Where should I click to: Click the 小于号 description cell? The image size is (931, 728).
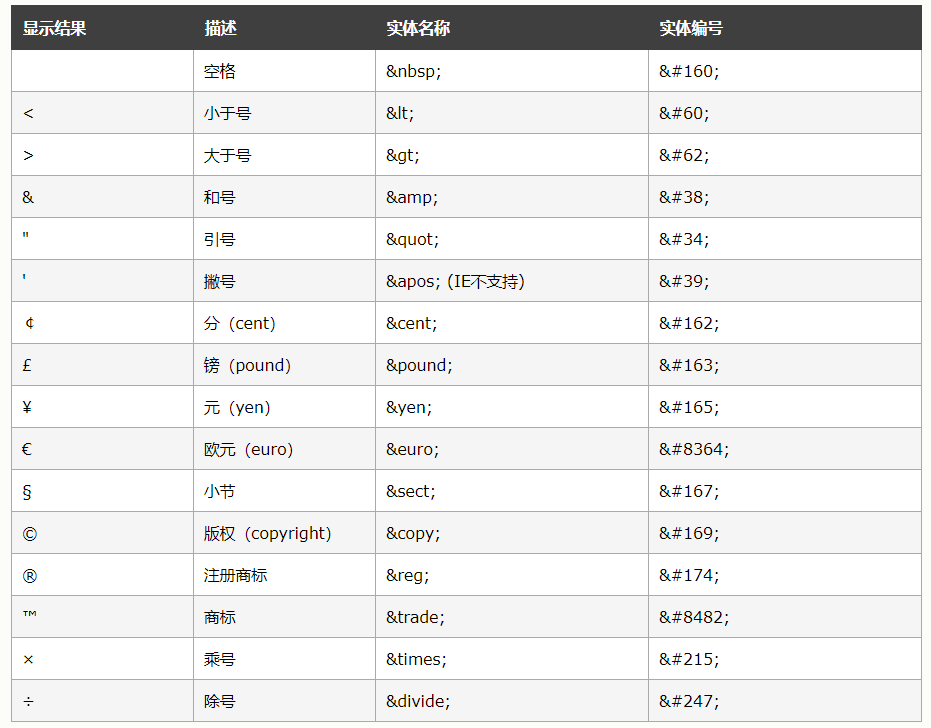pyautogui.click(x=227, y=114)
